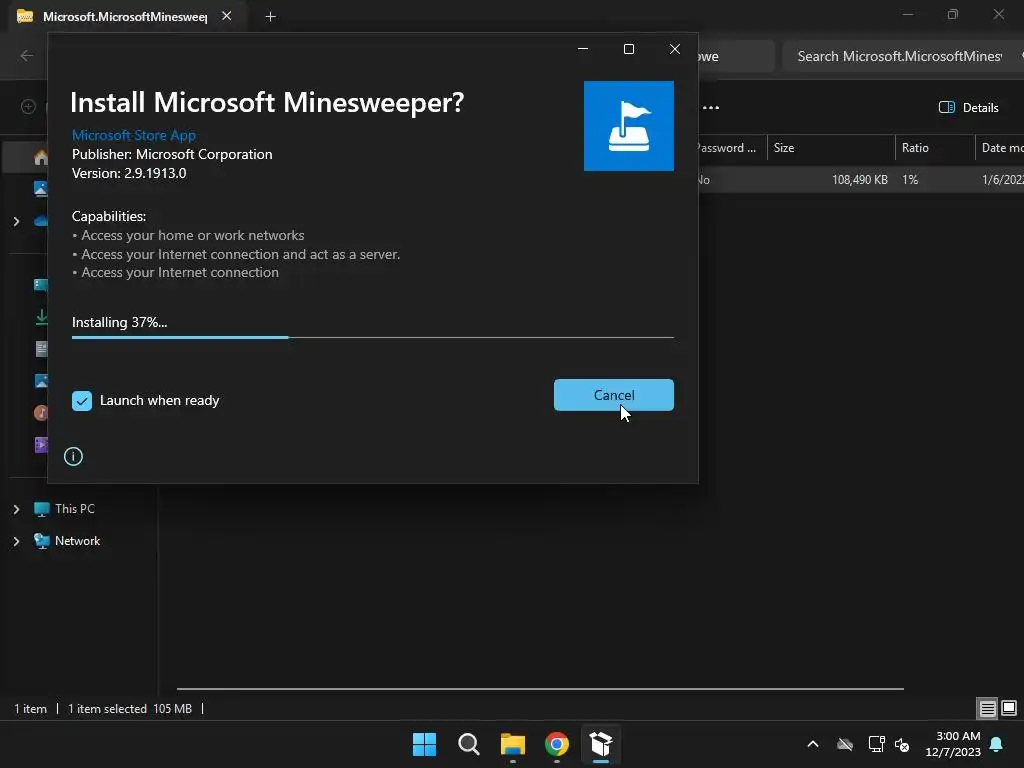Image resolution: width=1024 pixels, height=768 pixels.
Task: Open the clock showing 3:00 AM
Action: pyautogui.click(x=953, y=744)
